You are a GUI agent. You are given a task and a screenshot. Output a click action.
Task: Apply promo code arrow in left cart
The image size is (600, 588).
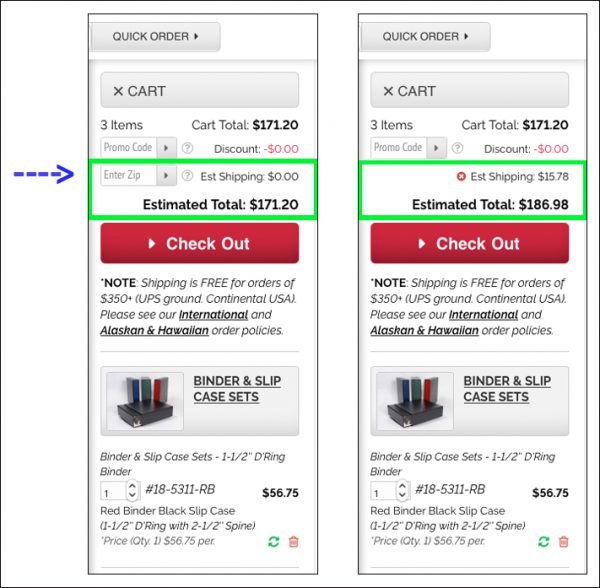coord(166,148)
